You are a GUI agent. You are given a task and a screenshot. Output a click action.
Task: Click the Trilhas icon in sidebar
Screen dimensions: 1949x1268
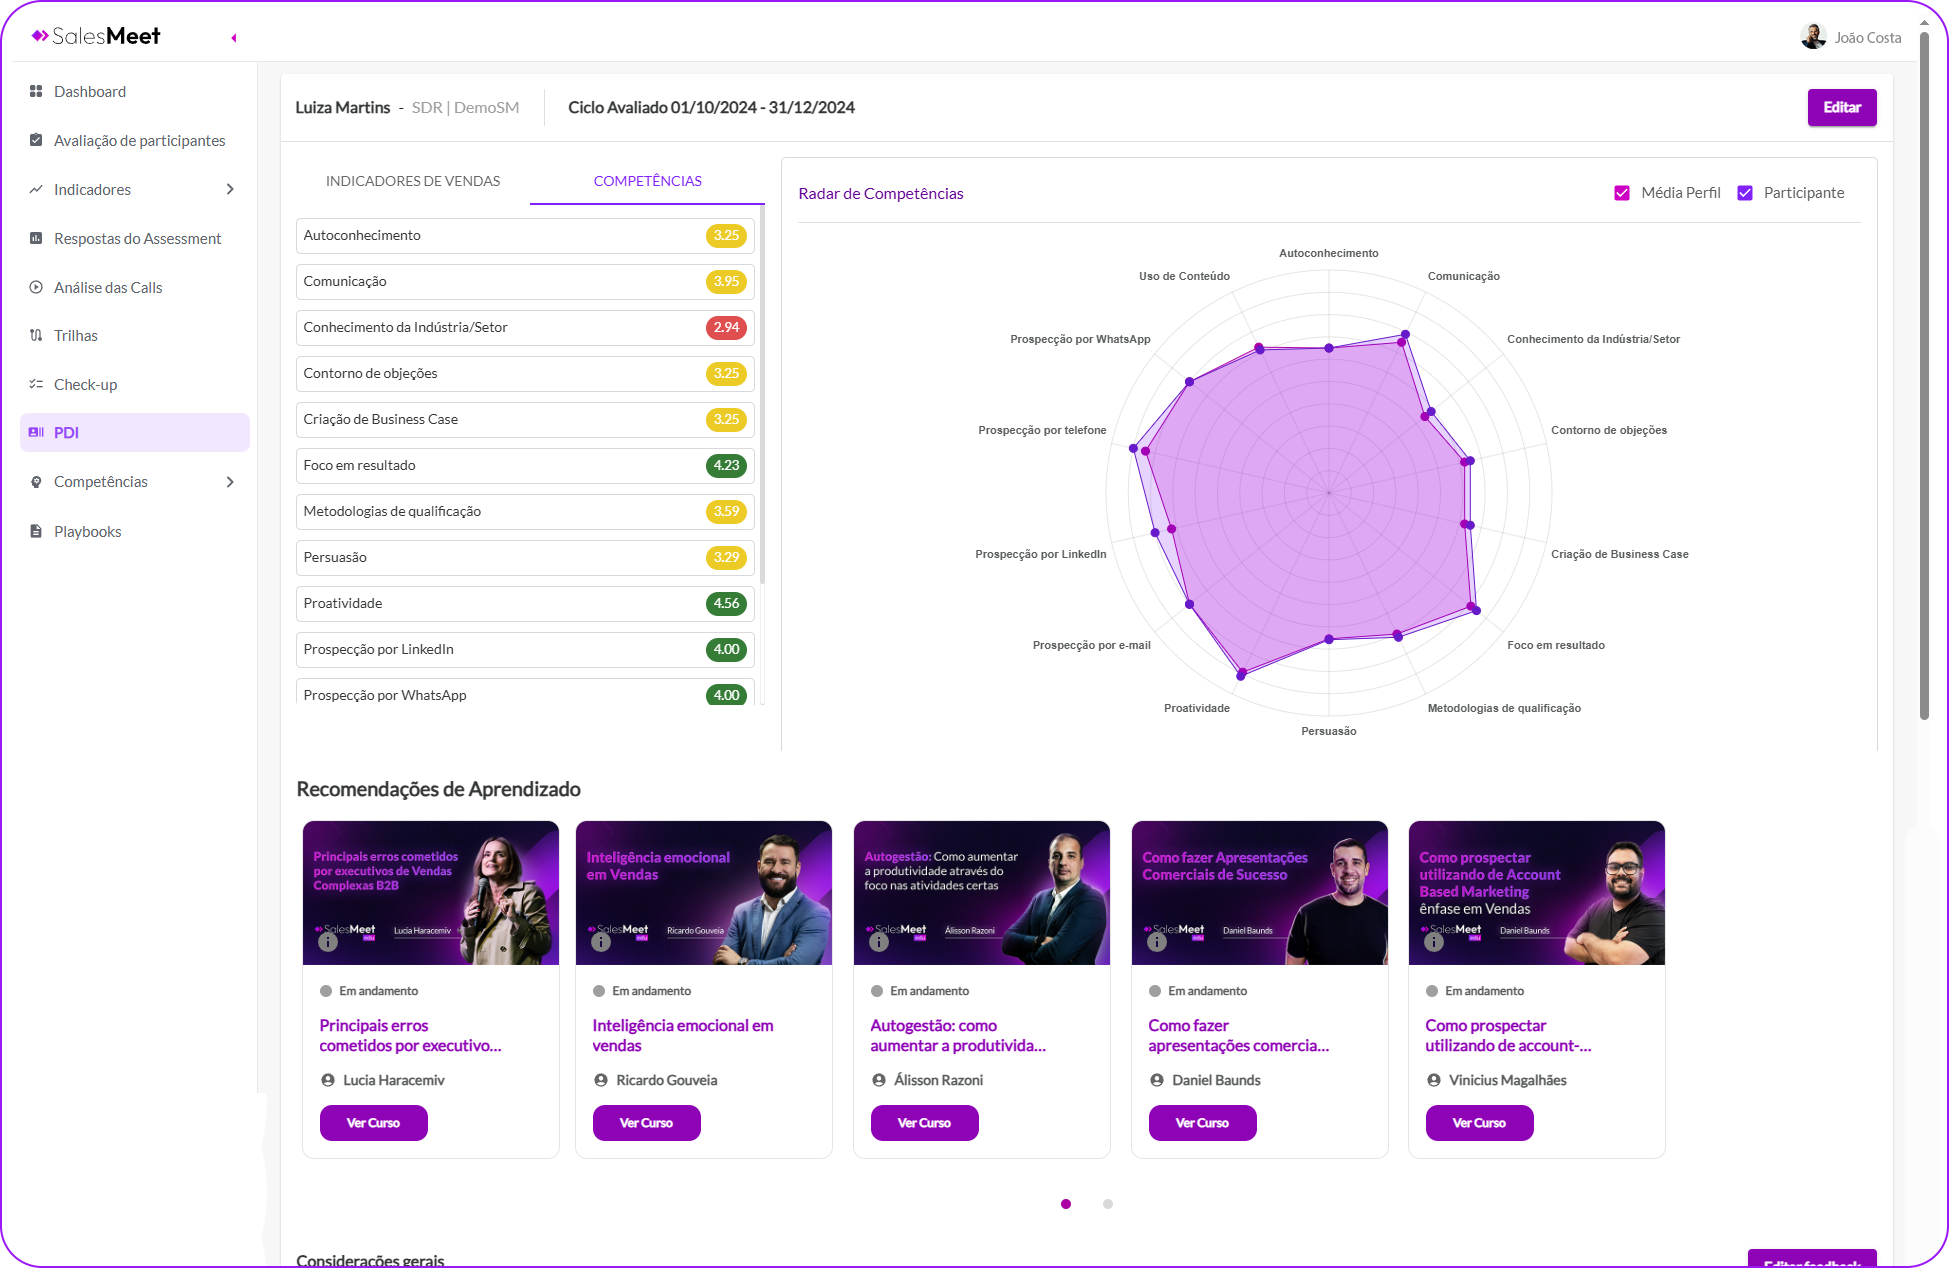pos(36,335)
